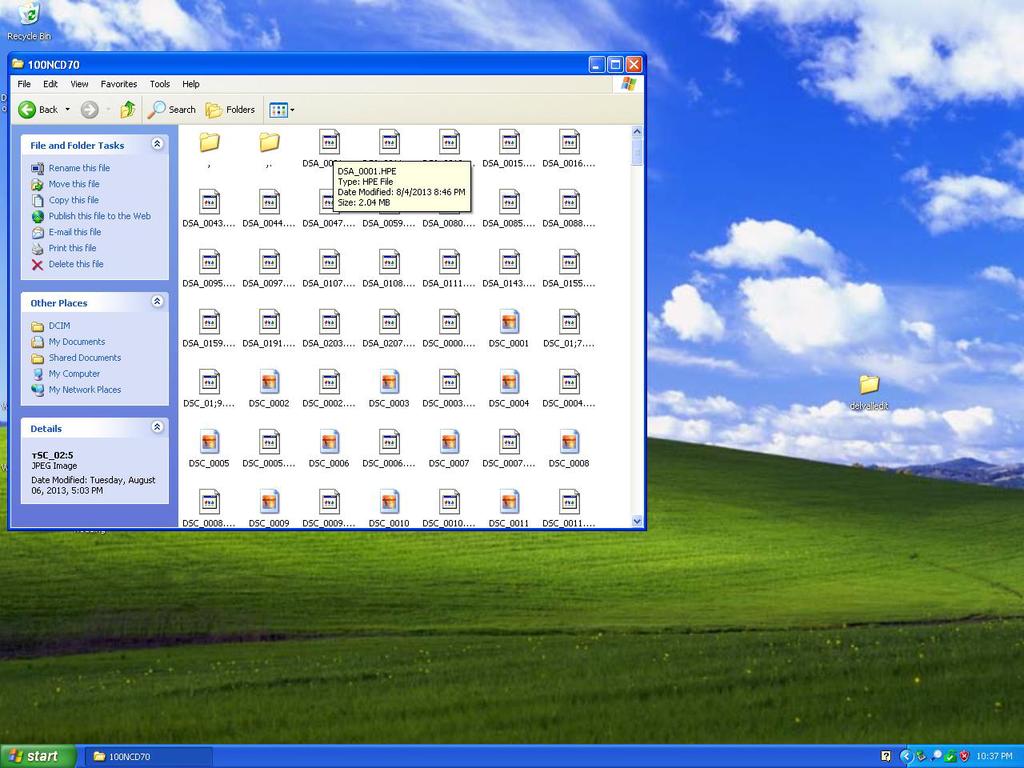Click the 100NCD70 taskbar button

[148, 757]
